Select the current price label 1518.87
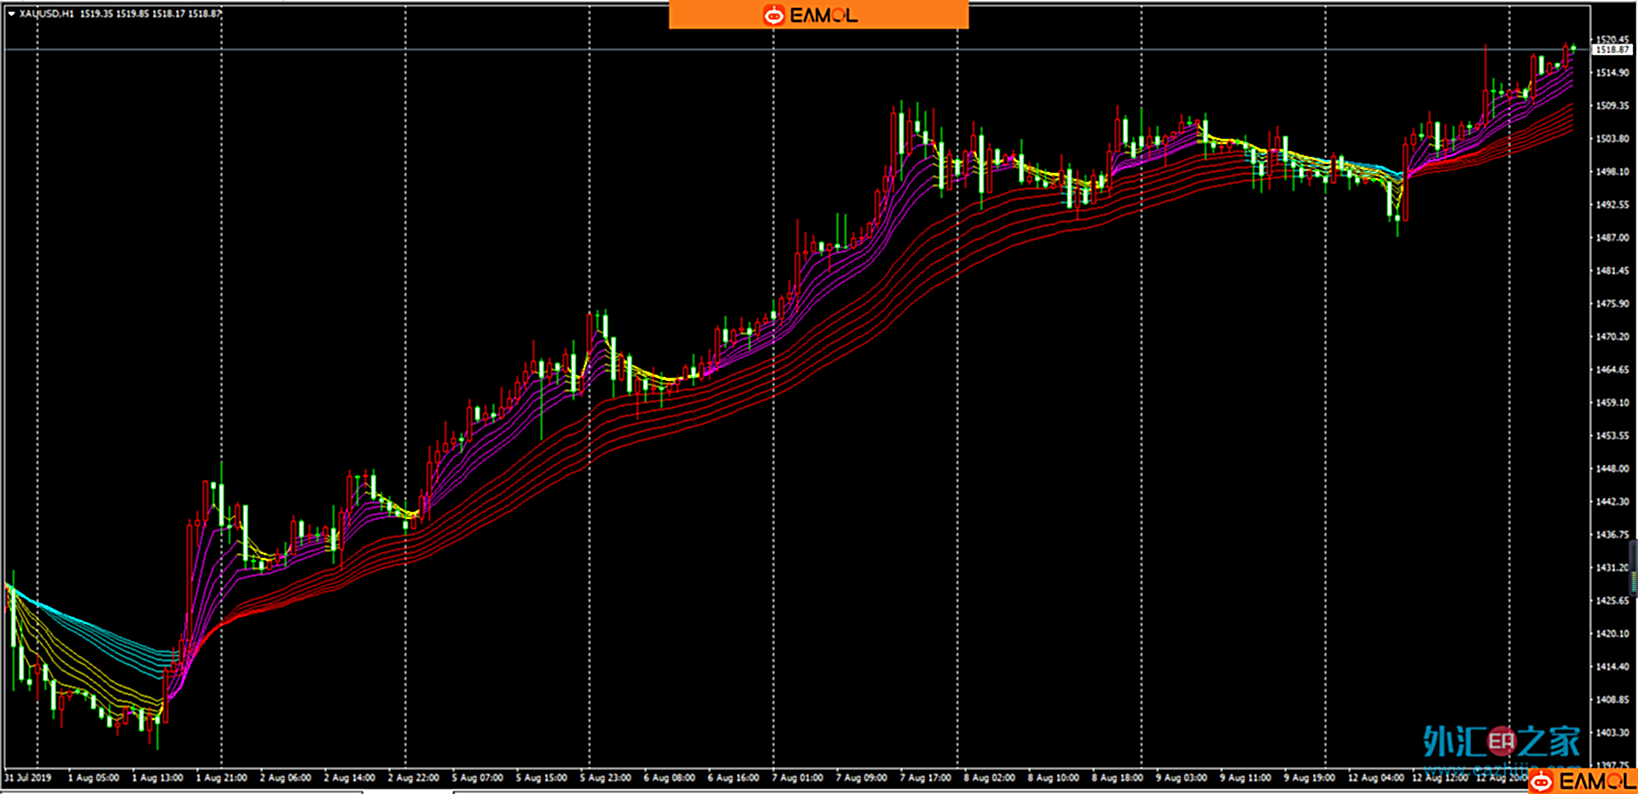The image size is (1638, 794). coord(1612,49)
